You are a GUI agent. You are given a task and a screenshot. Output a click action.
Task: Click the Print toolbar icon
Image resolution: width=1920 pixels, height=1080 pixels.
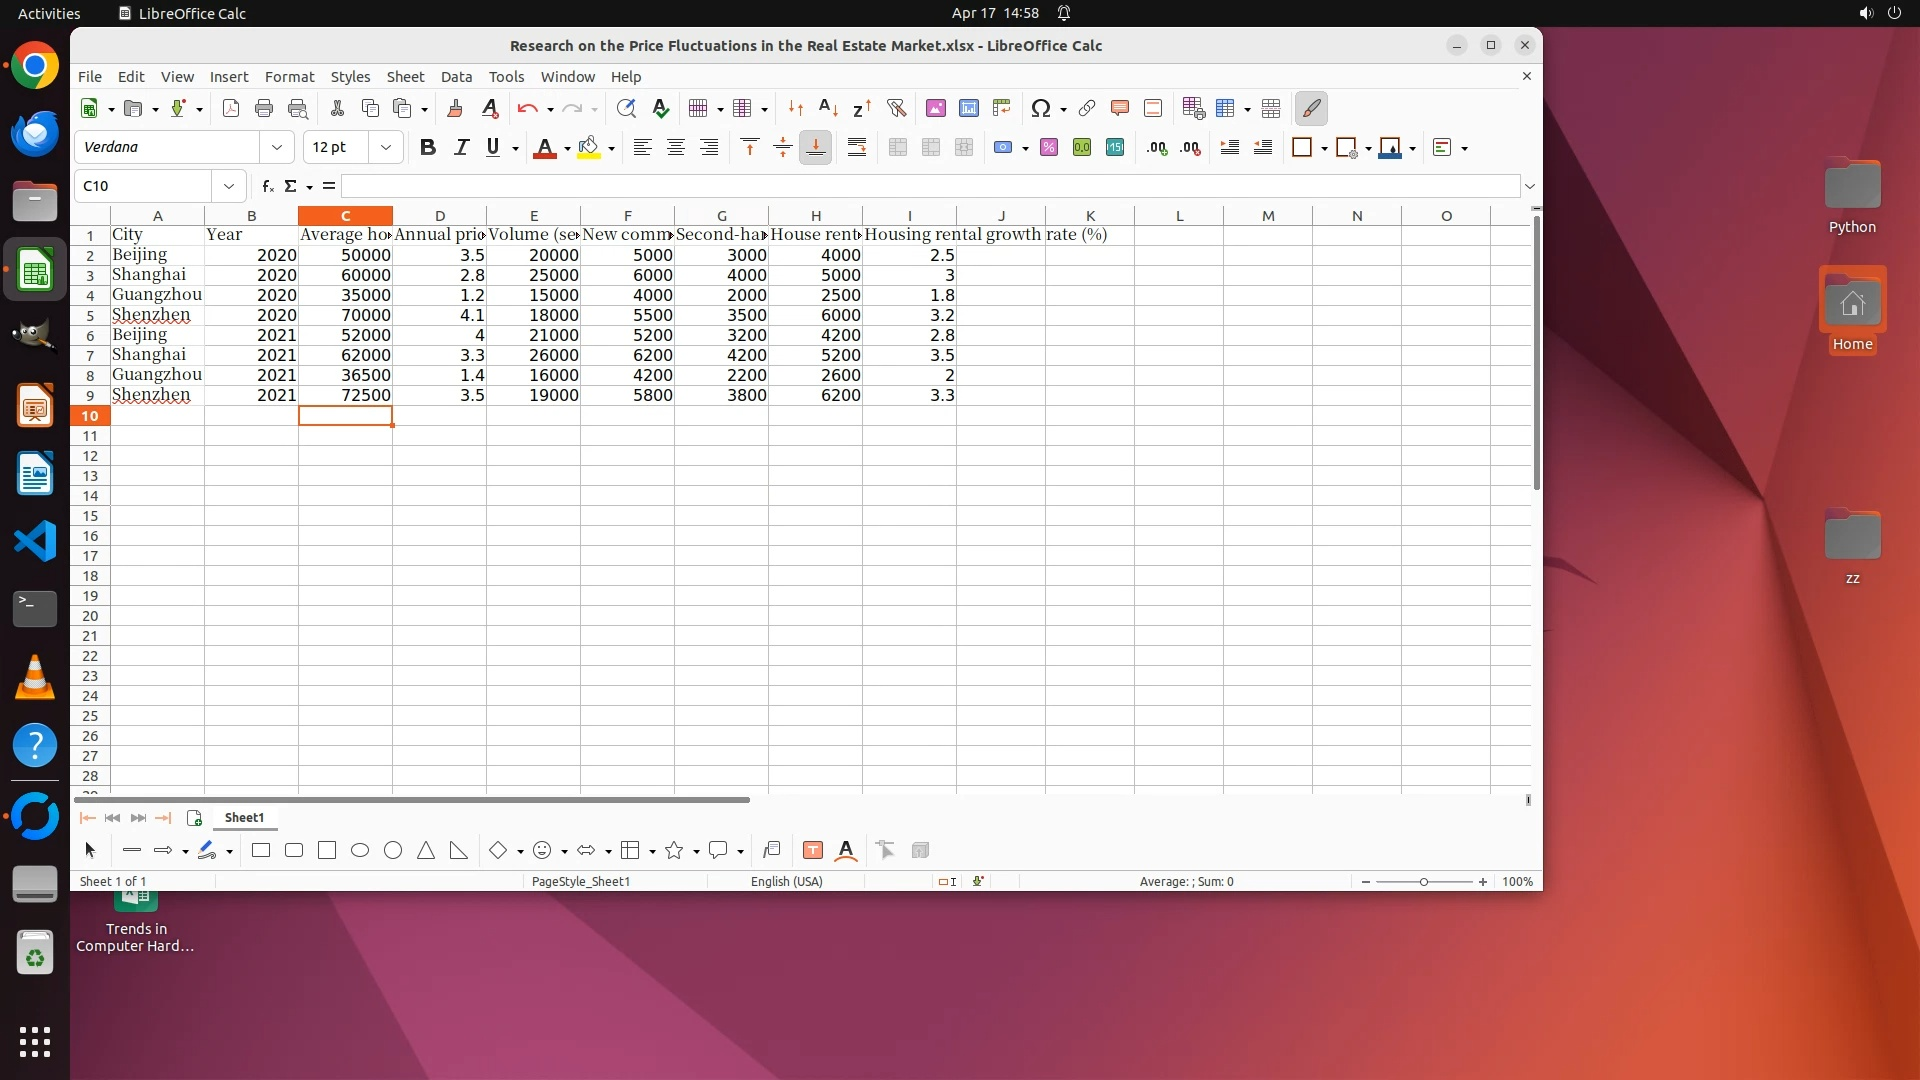pyautogui.click(x=264, y=108)
